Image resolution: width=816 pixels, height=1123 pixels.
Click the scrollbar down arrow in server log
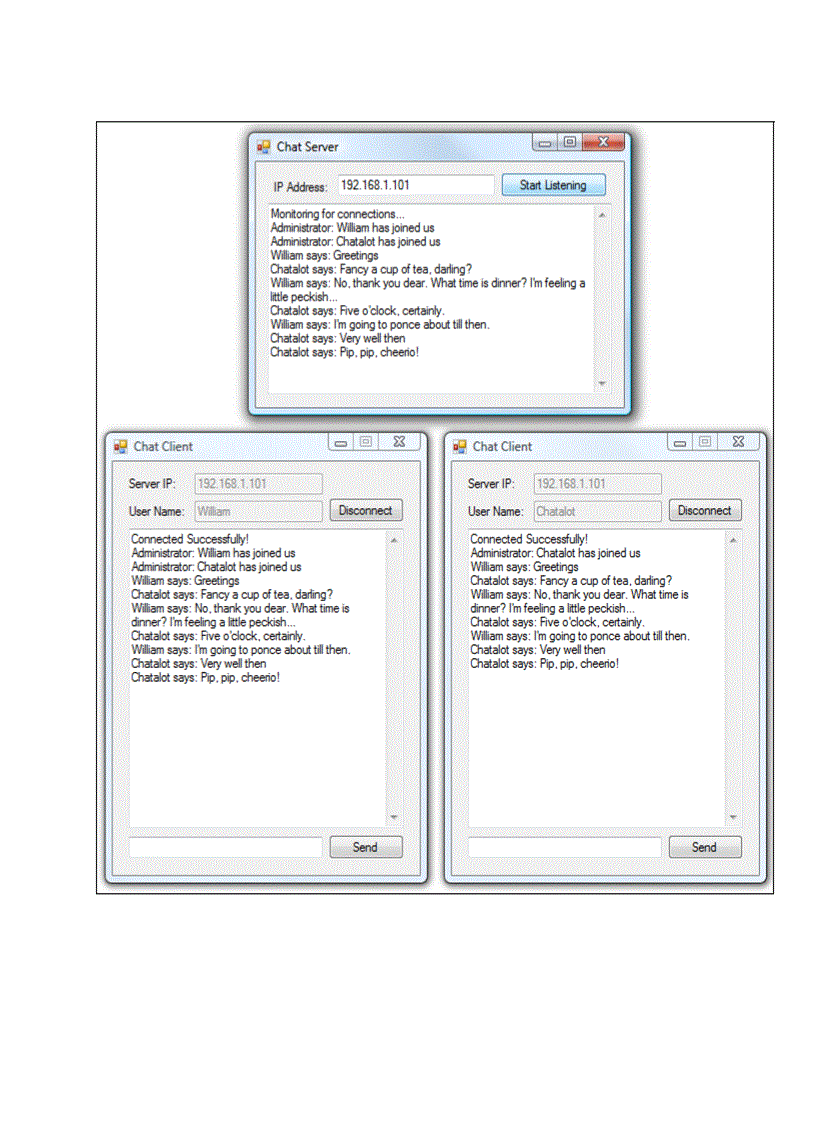601,384
